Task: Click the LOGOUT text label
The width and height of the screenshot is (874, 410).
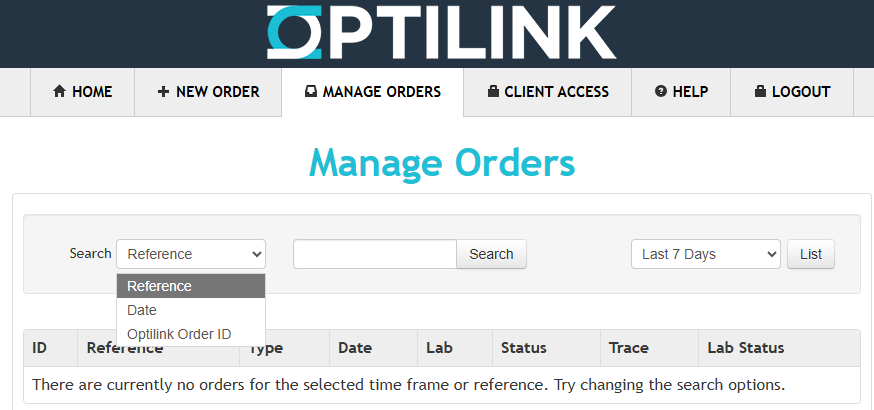Action: click(x=801, y=92)
